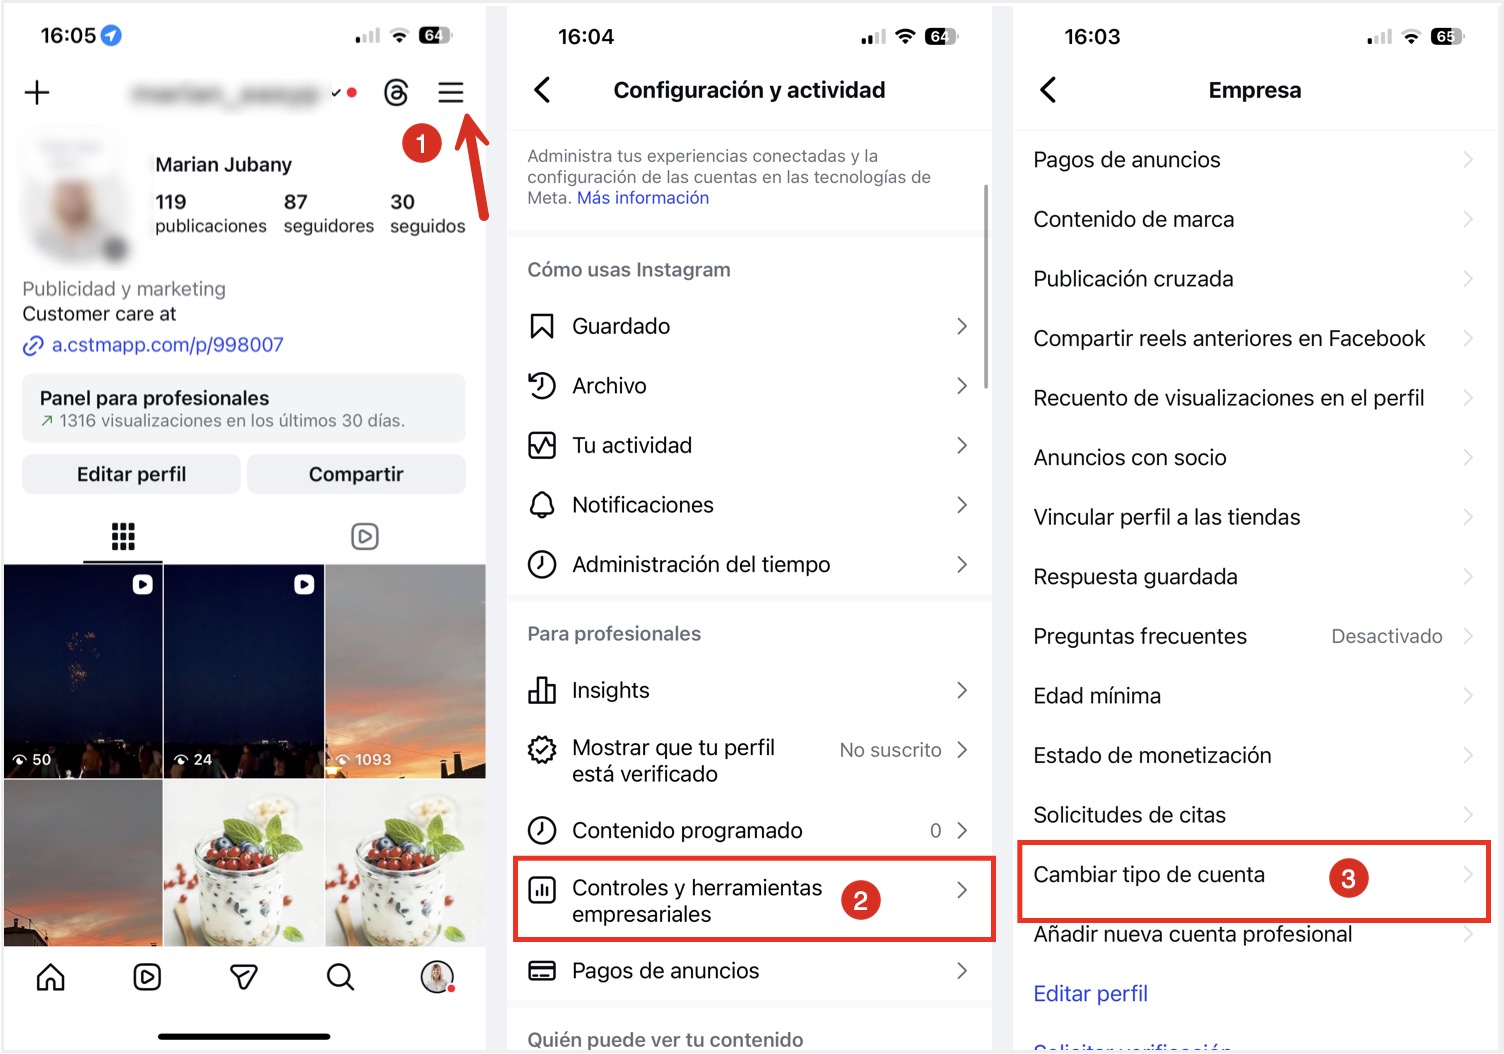Image resolution: width=1504 pixels, height=1054 pixels.
Task: Tap the Threads icon in profile header
Action: tap(396, 93)
